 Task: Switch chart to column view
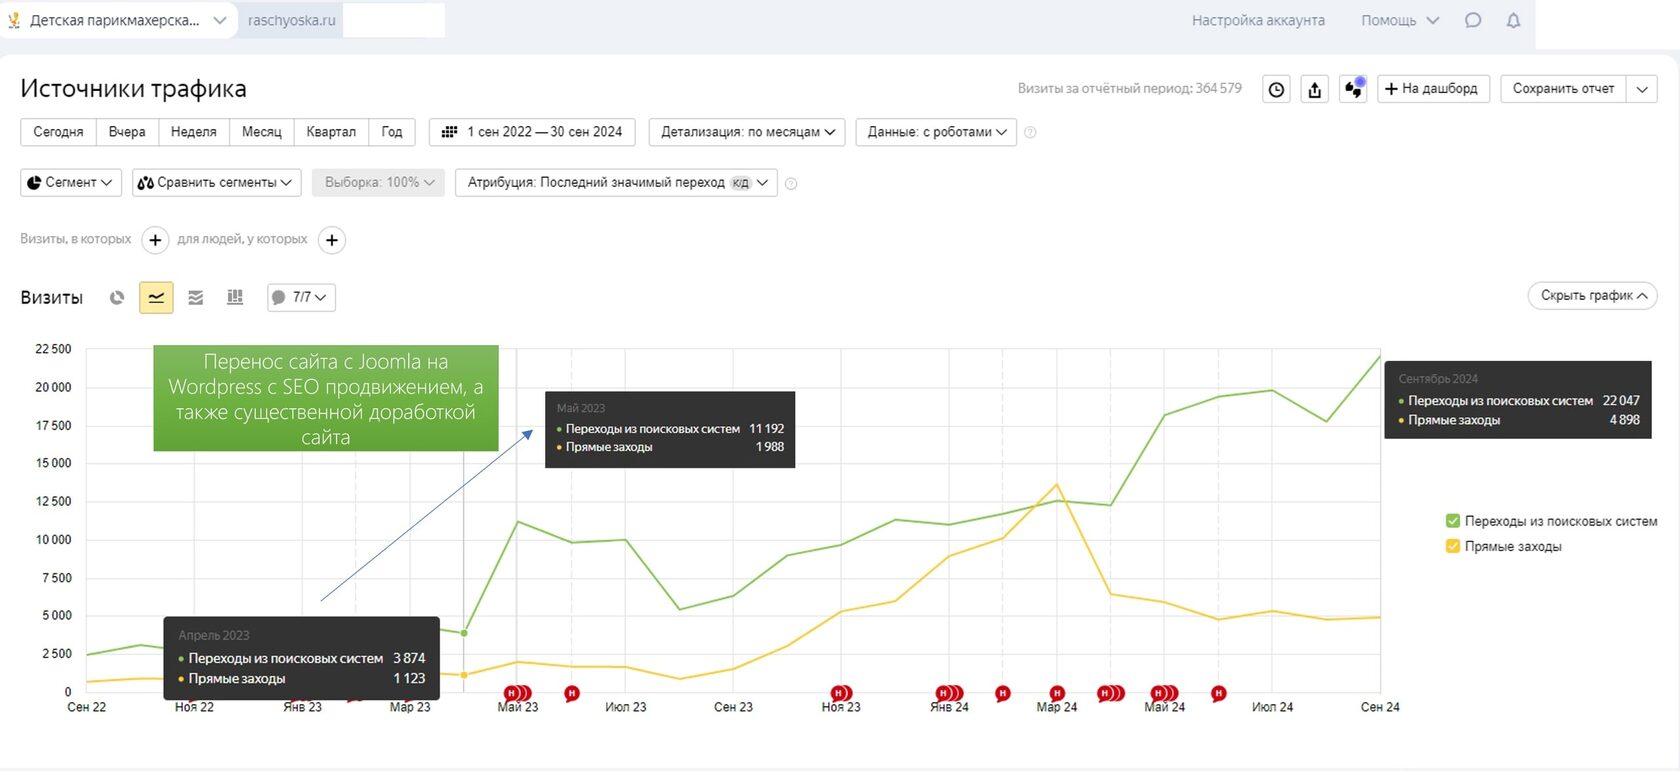click(x=235, y=297)
